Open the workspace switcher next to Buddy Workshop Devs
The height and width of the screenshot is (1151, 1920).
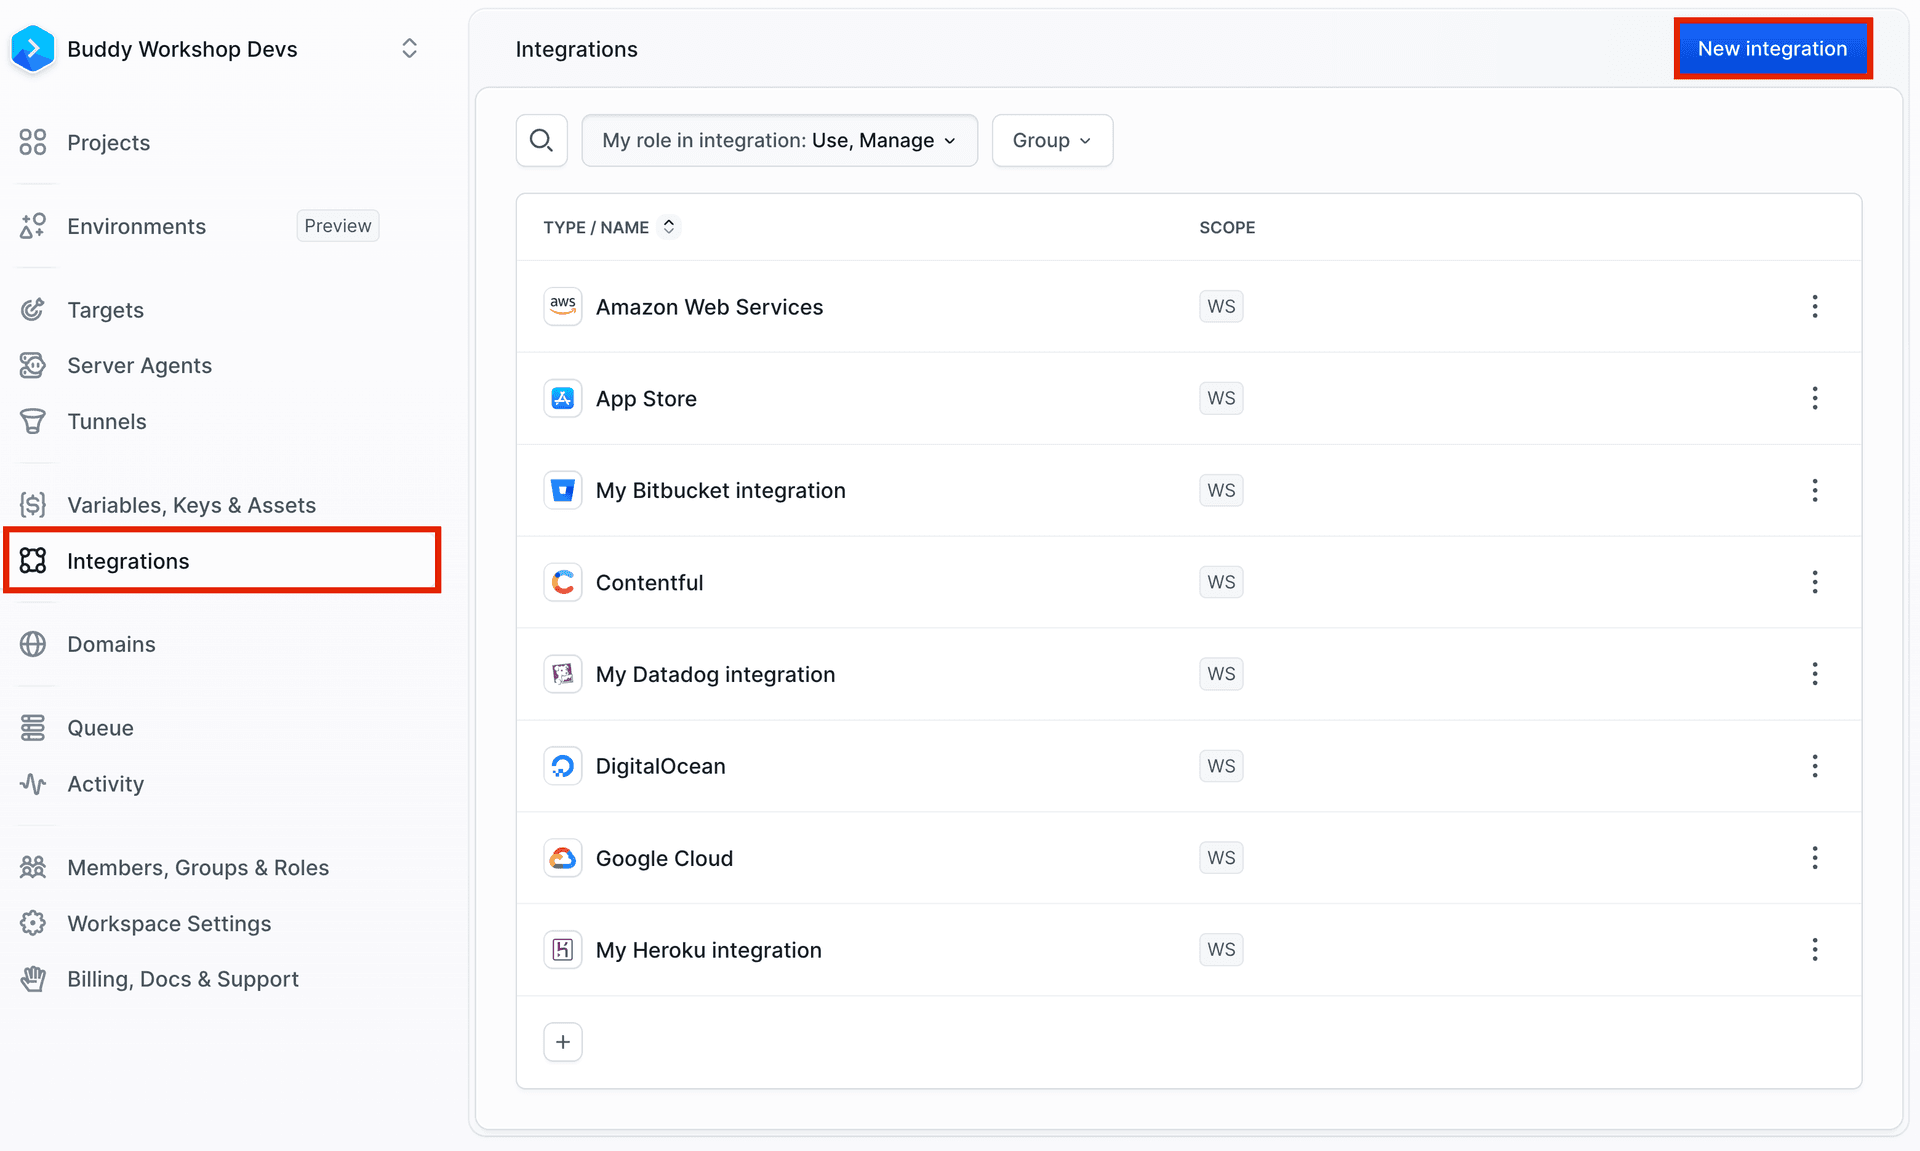click(409, 47)
